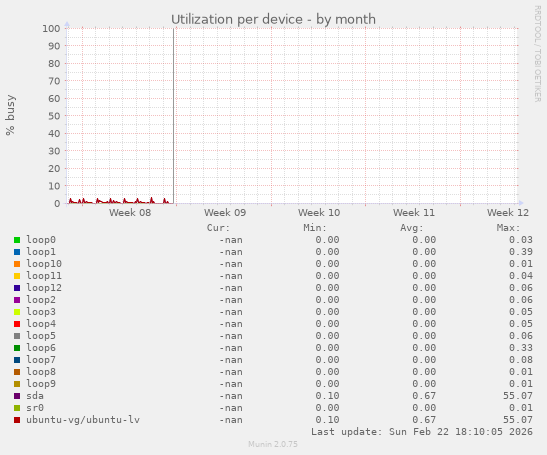Viewport: 547px width, 455px height.
Task: Click the loop3 lime color swatch
Action: tap(17, 312)
